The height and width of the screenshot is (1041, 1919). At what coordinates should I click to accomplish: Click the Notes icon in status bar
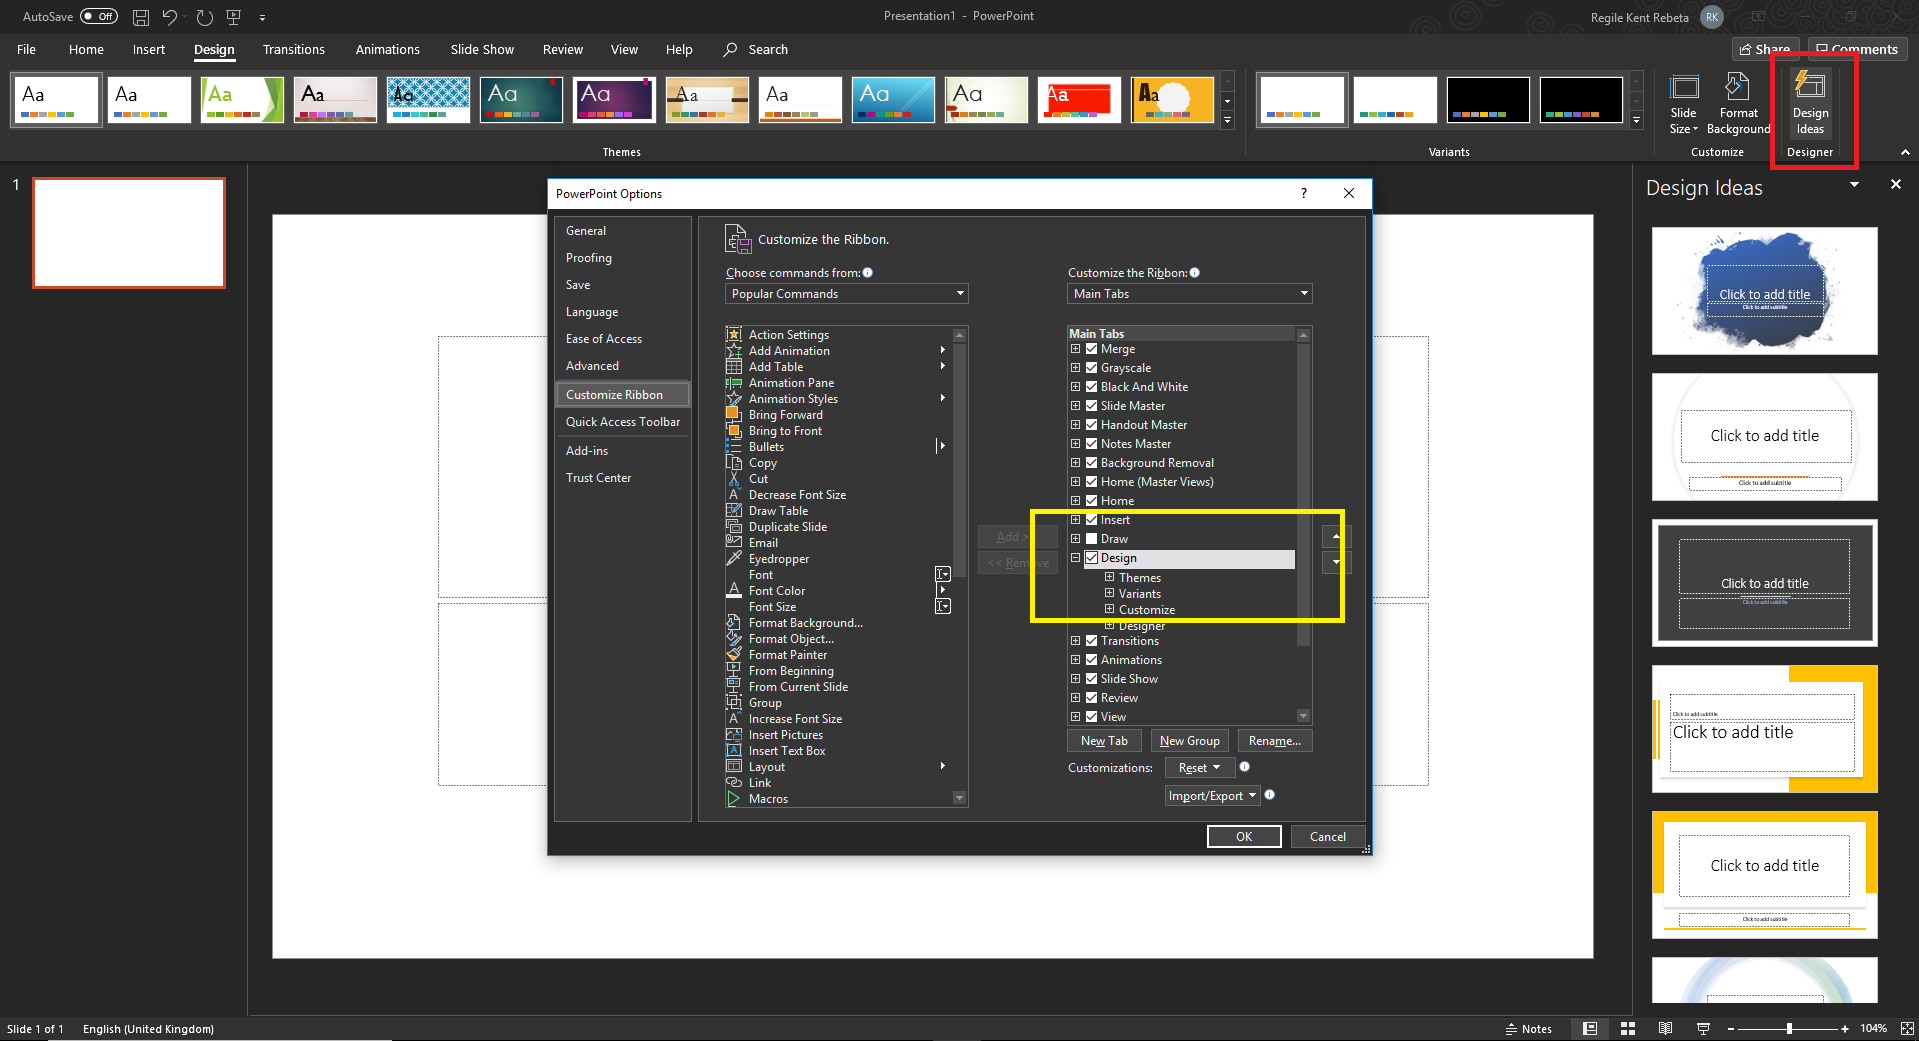pos(1529,1028)
